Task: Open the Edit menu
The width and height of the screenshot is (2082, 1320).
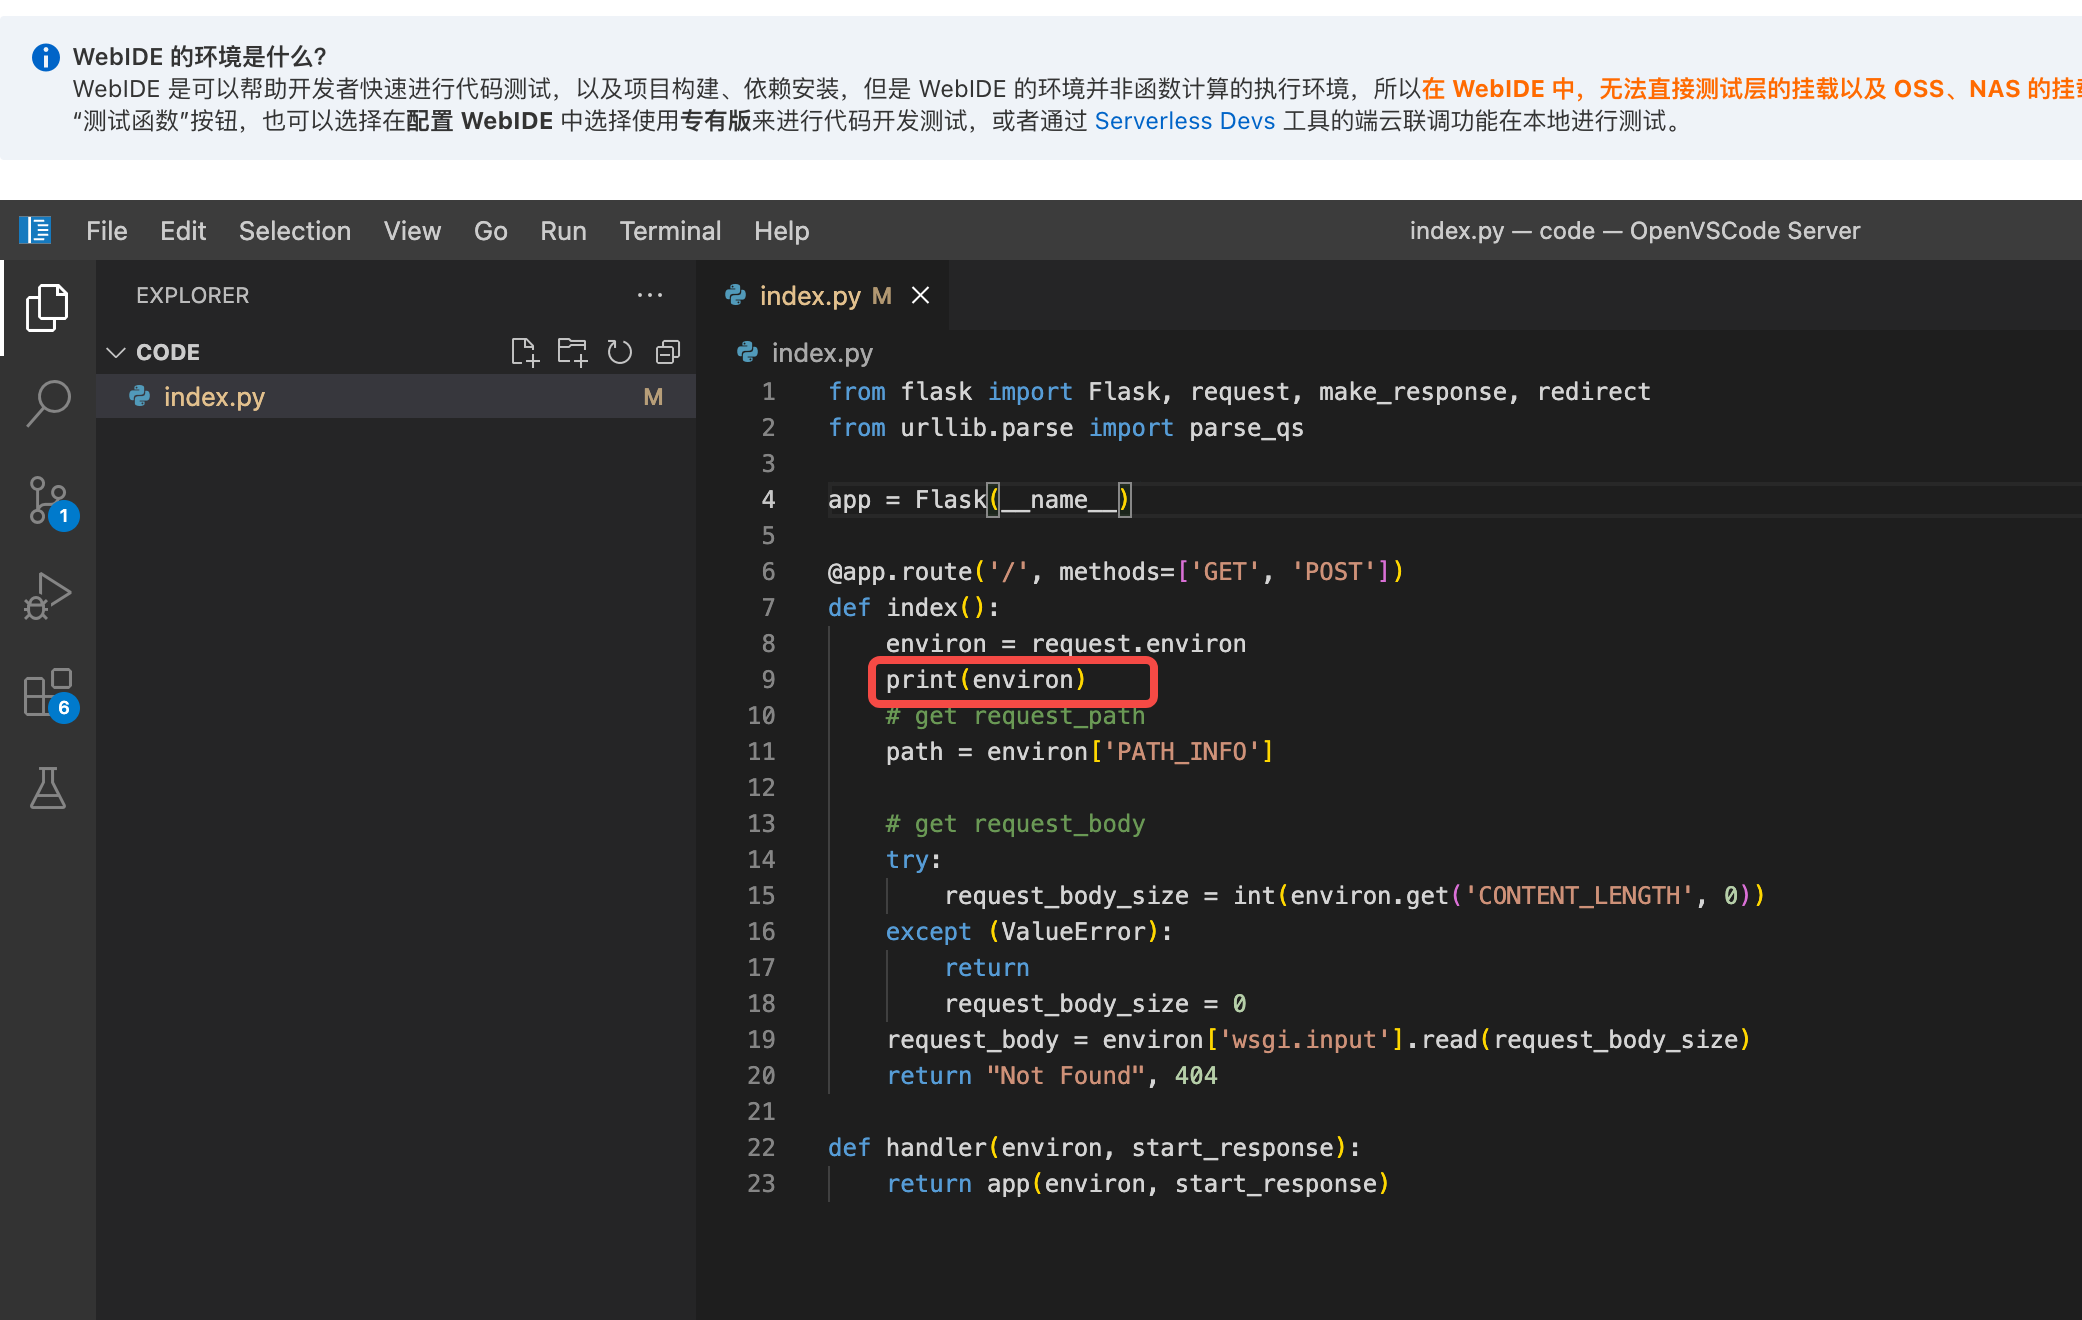Action: pyautogui.click(x=183, y=231)
